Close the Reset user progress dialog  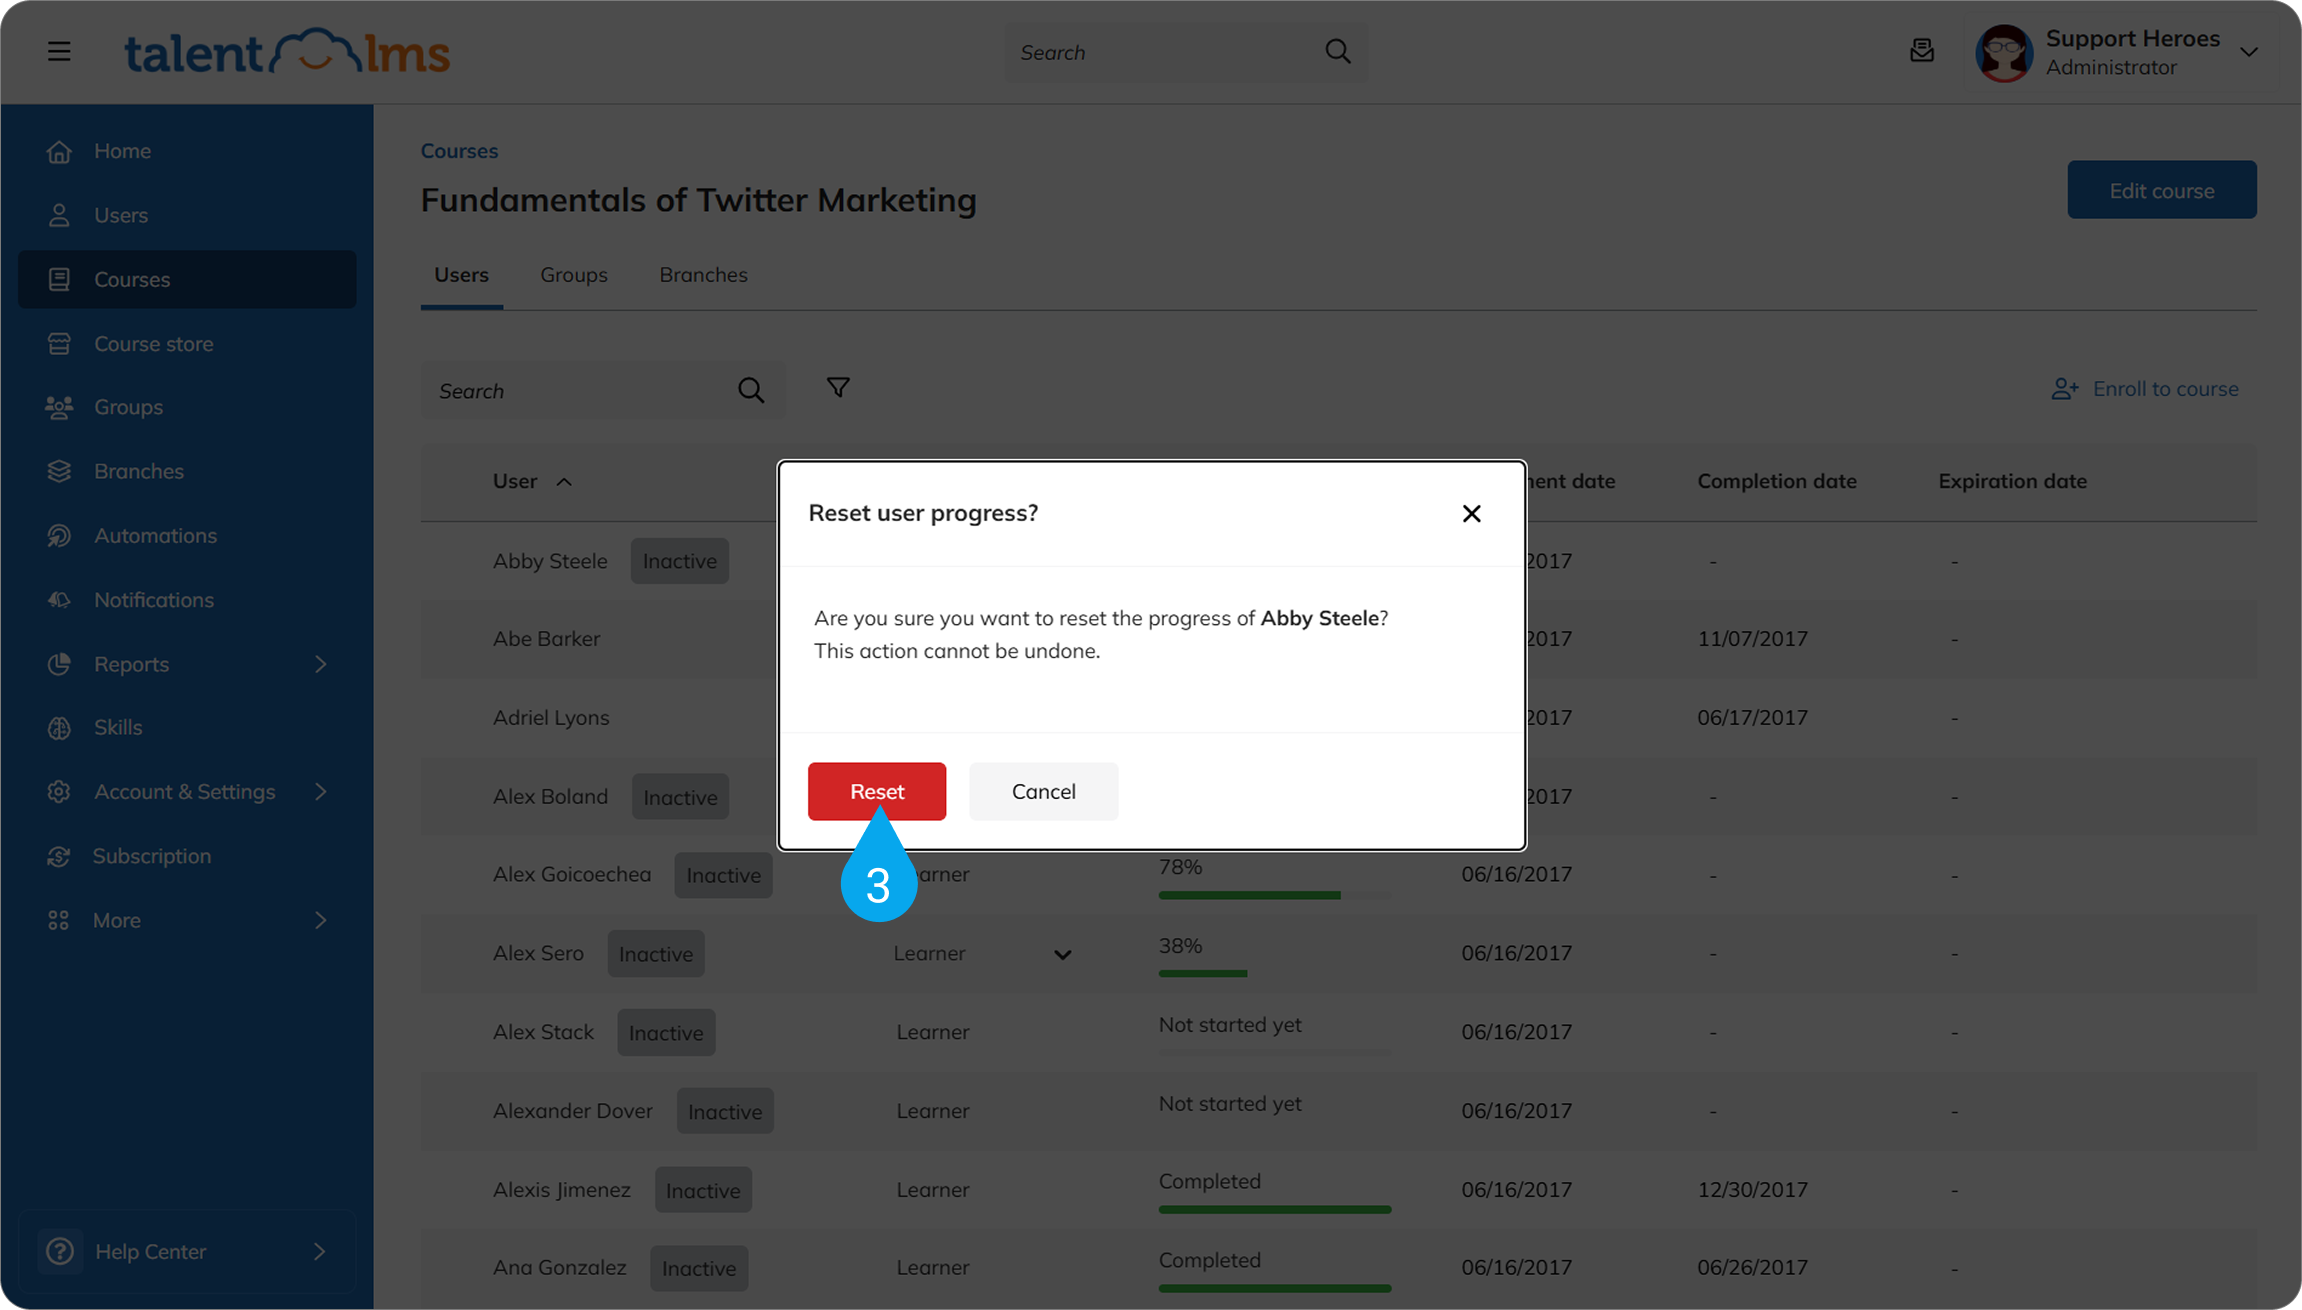coord(1471,513)
